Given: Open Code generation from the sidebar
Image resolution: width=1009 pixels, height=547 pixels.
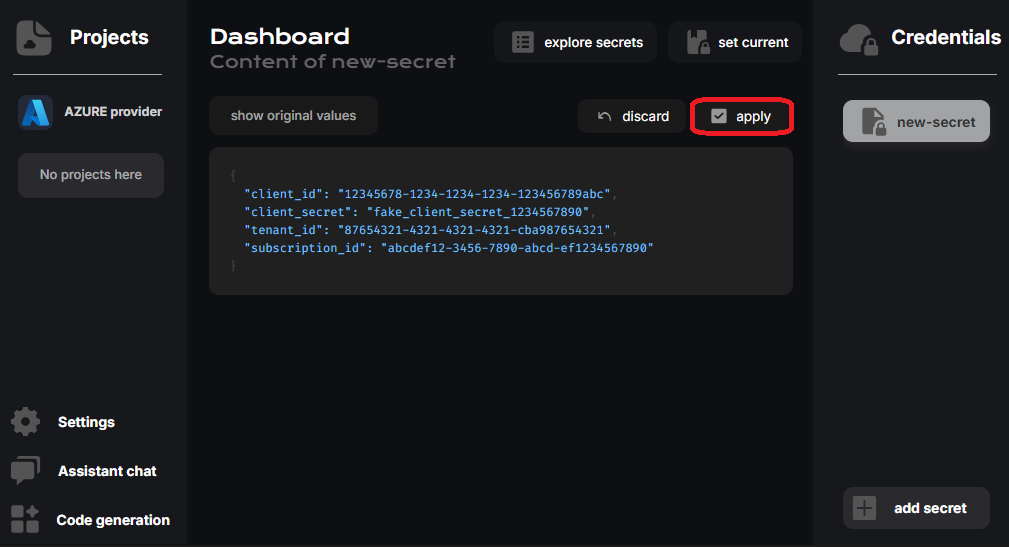Looking at the screenshot, I should [113, 520].
